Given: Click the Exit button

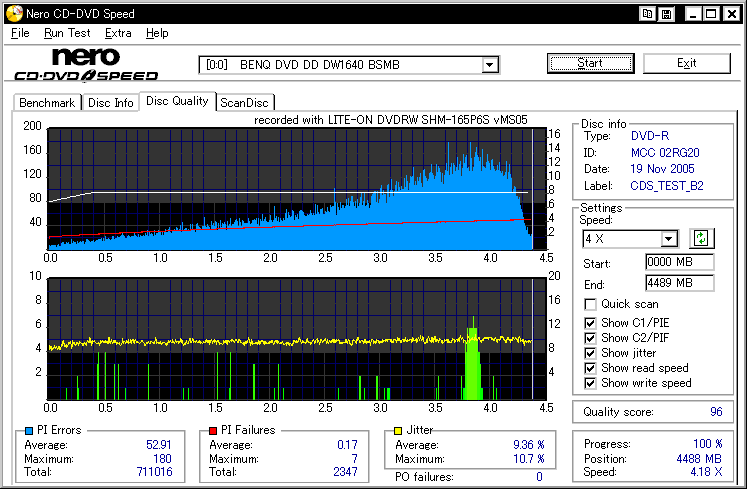Looking at the screenshot, I should click(686, 64).
